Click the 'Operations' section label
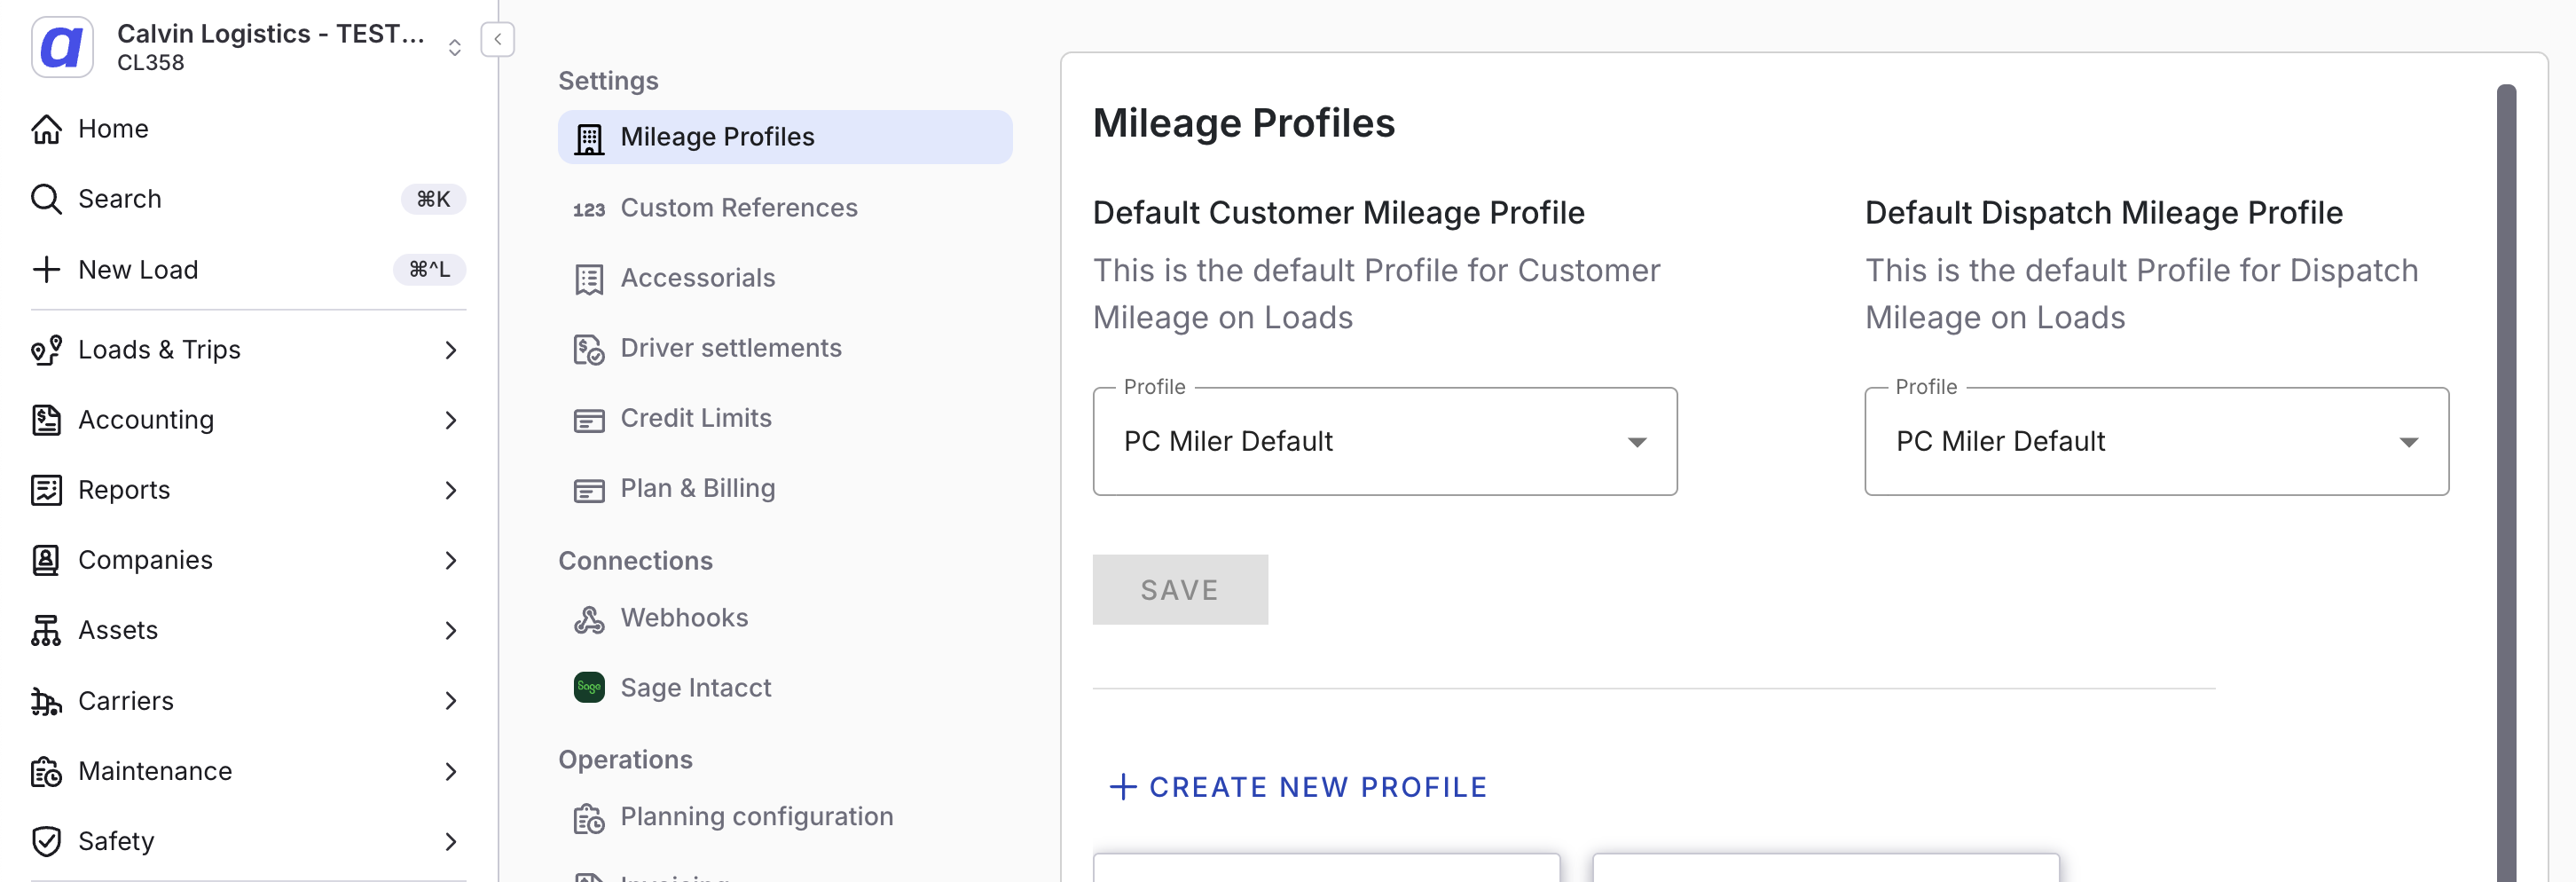 pyautogui.click(x=625, y=760)
